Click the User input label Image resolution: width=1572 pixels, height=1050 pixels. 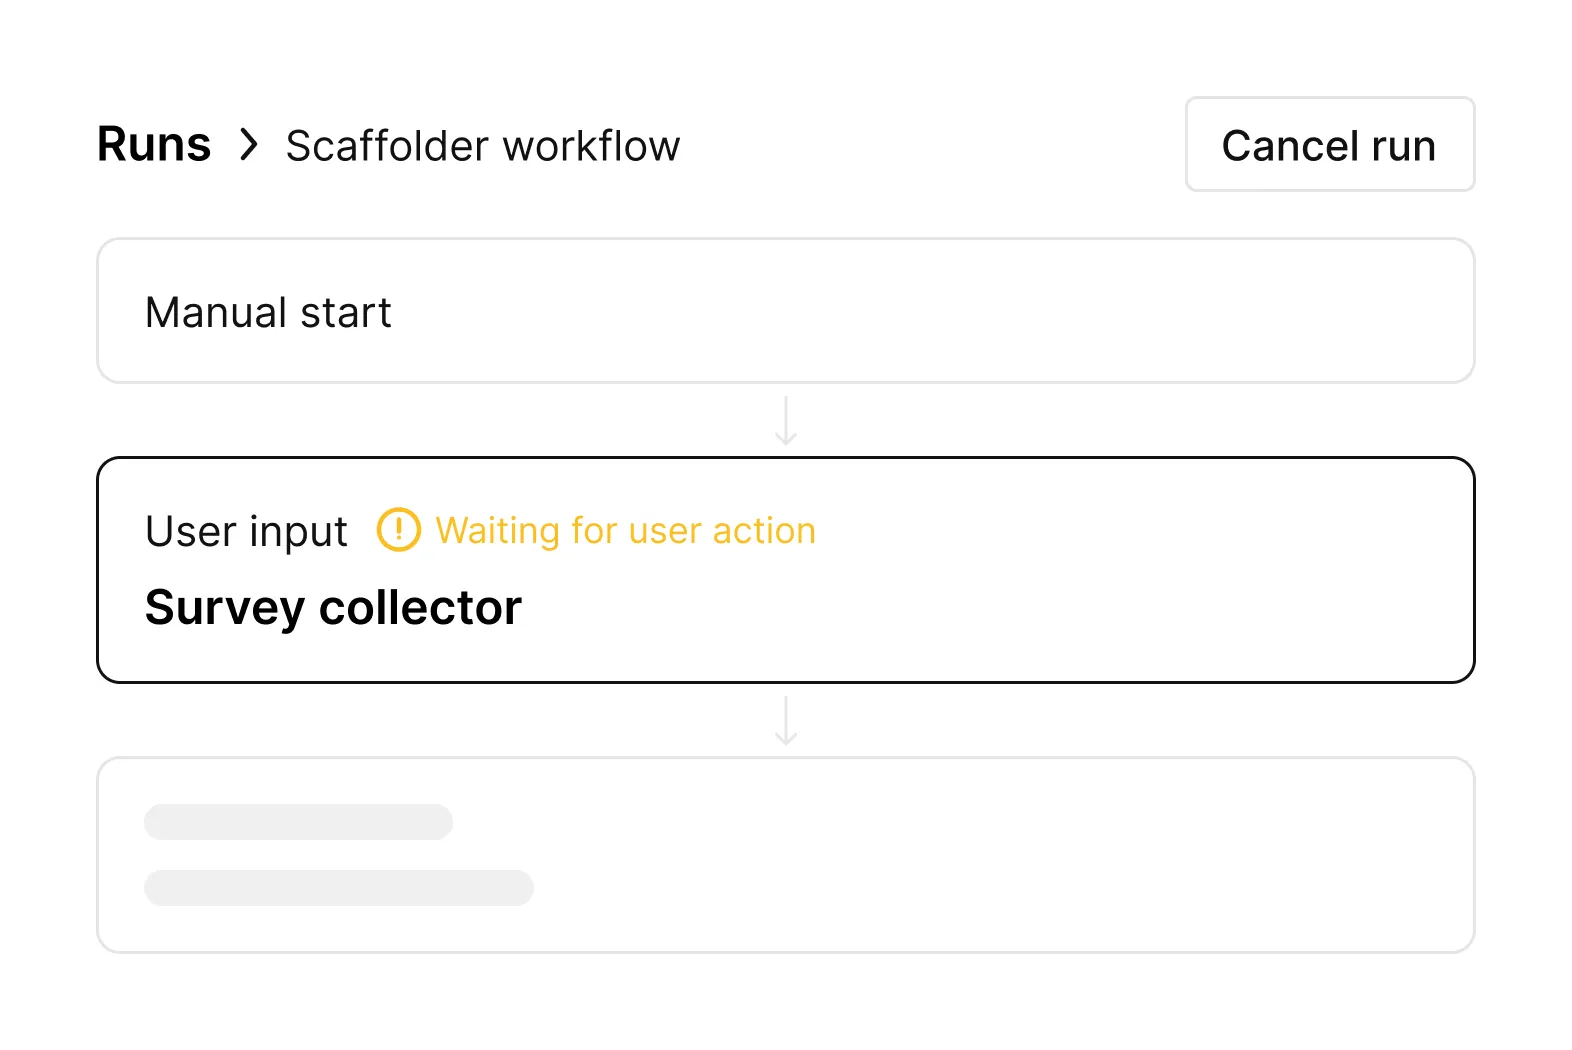246,532
